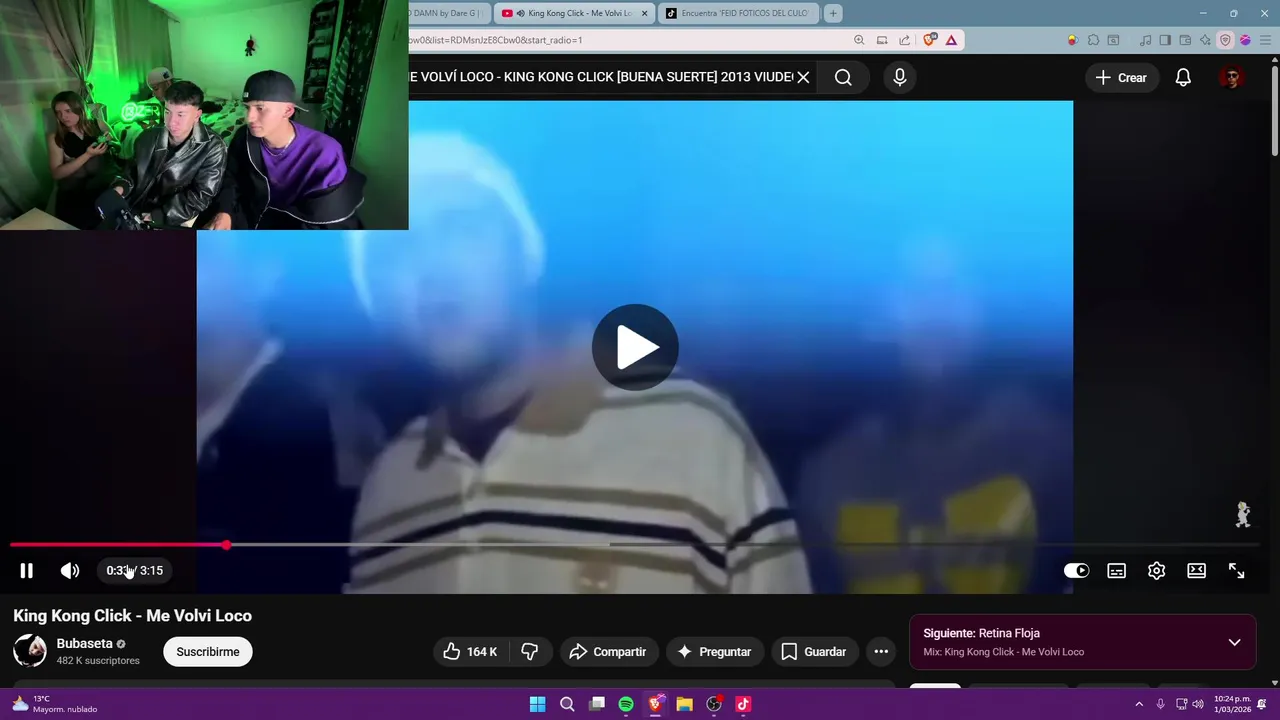Subscribe with the Suscribirme button
This screenshot has width=1280, height=720.
point(208,652)
